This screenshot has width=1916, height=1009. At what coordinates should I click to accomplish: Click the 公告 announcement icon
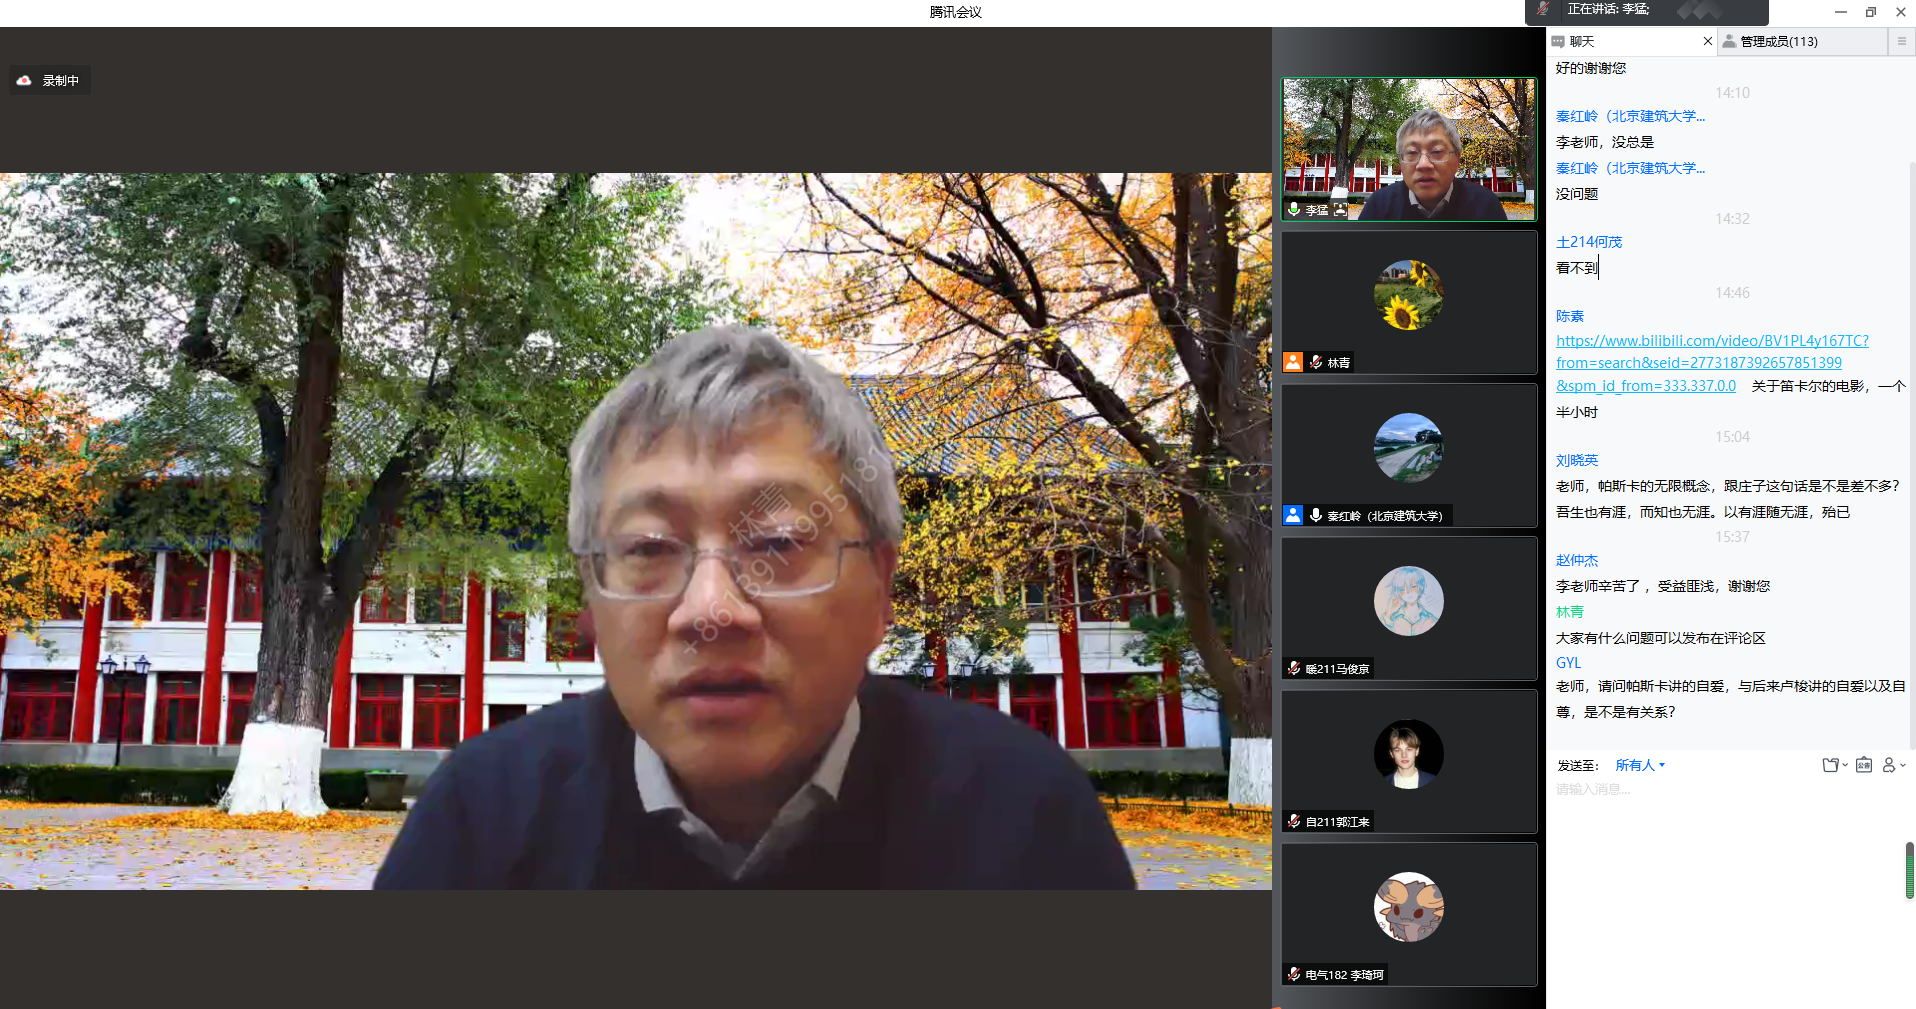1864,765
